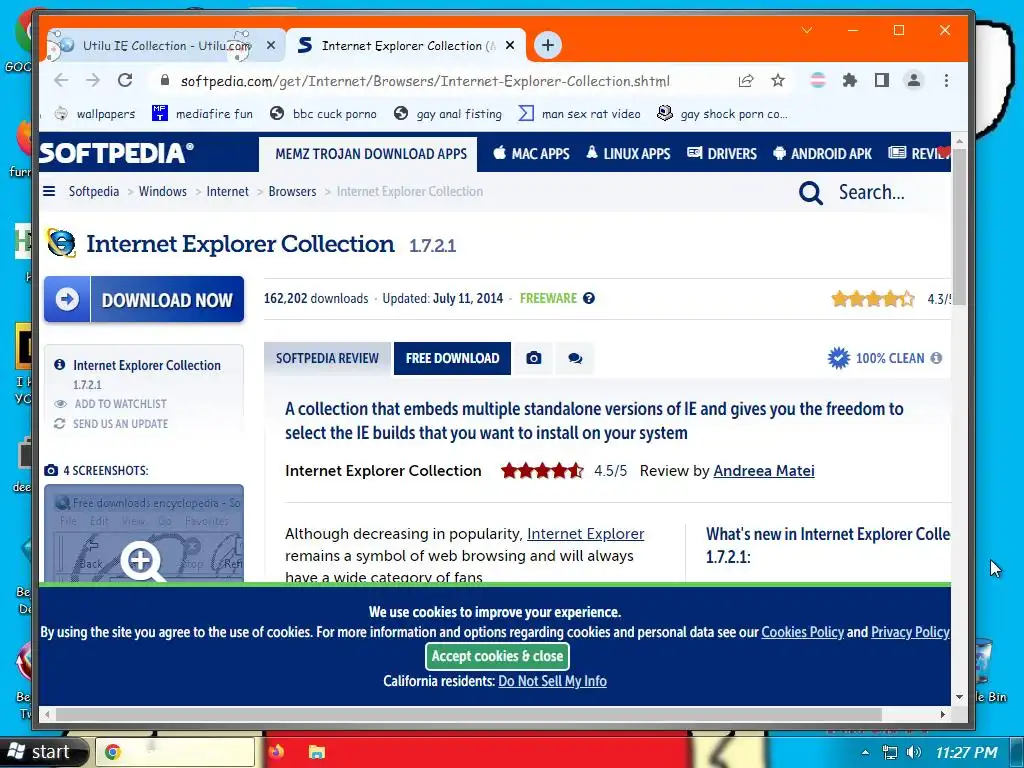Toggle the browser side panel icon
Viewport: 1024px width, 768px height.
pyautogui.click(x=881, y=80)
